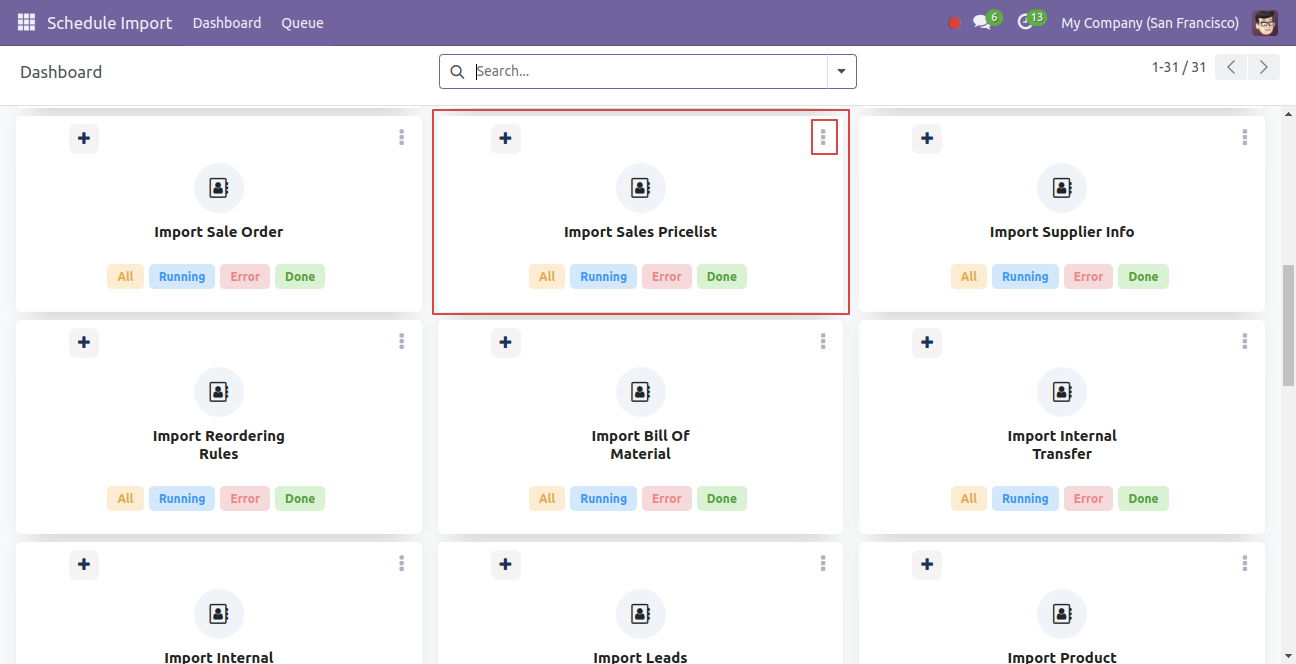Image resolution: width=1296 pixels, height=664 pixels.
Task: Click plus icon on Import Bill Of Material card
Action: [506, 342]
